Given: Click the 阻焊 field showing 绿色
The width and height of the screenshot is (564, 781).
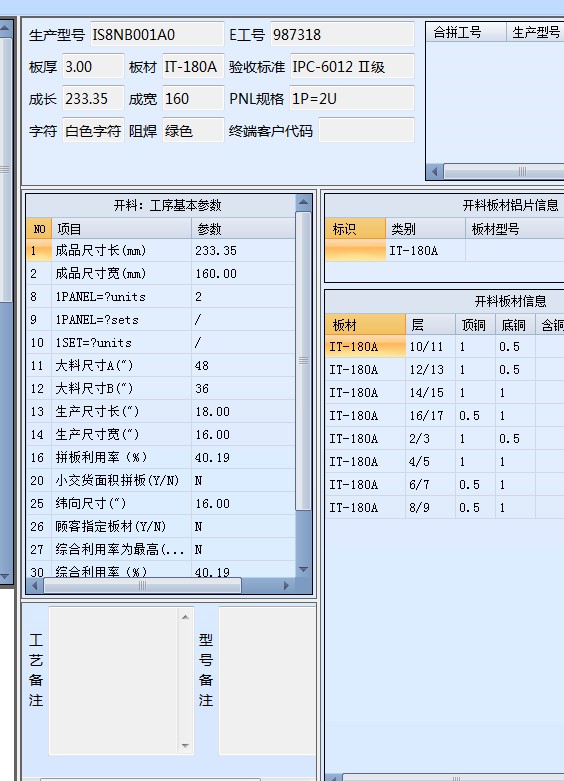Looking at the screenshot, I should coord(193,131).
